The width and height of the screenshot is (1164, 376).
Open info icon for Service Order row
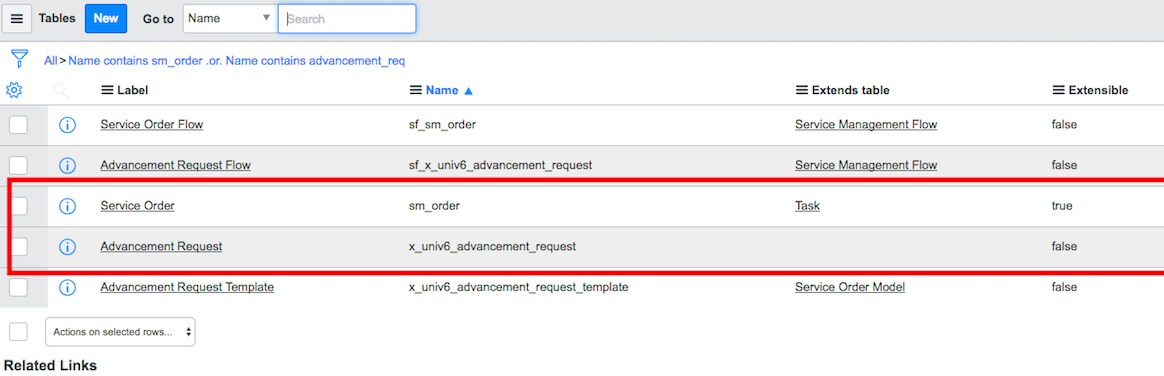tap(67, 206)
